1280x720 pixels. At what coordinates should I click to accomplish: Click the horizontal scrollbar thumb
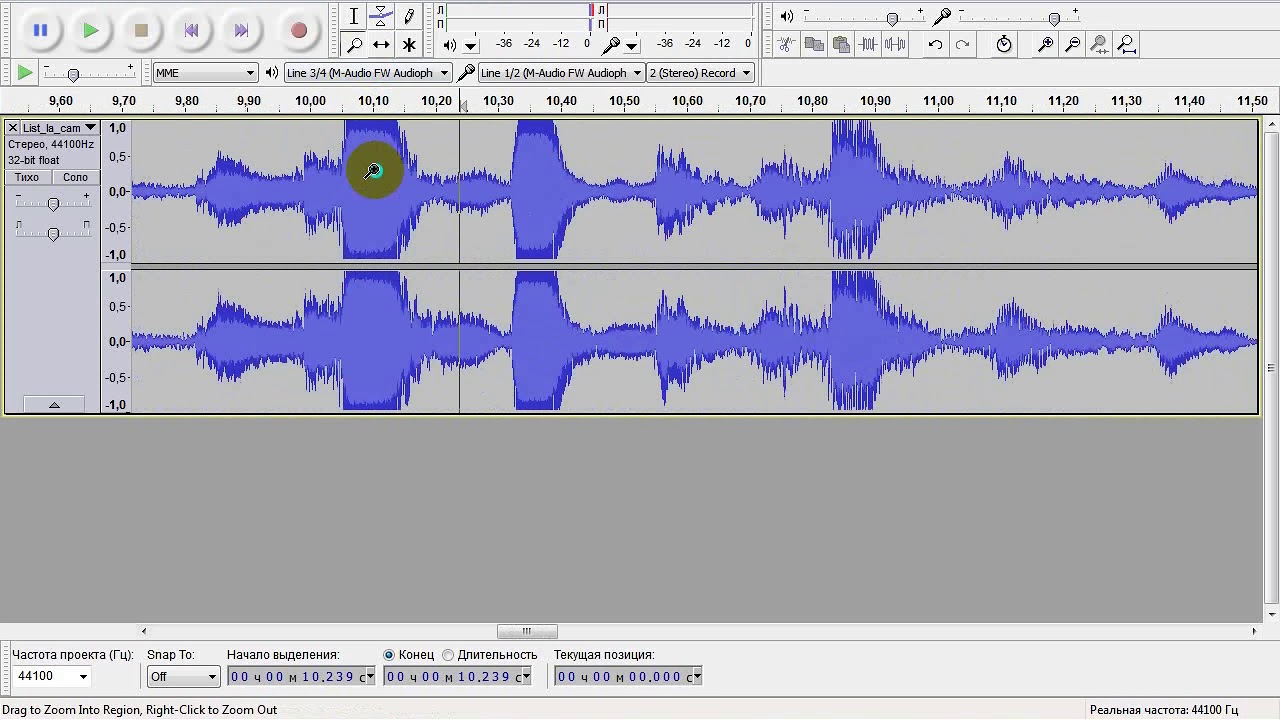point(527,631)
